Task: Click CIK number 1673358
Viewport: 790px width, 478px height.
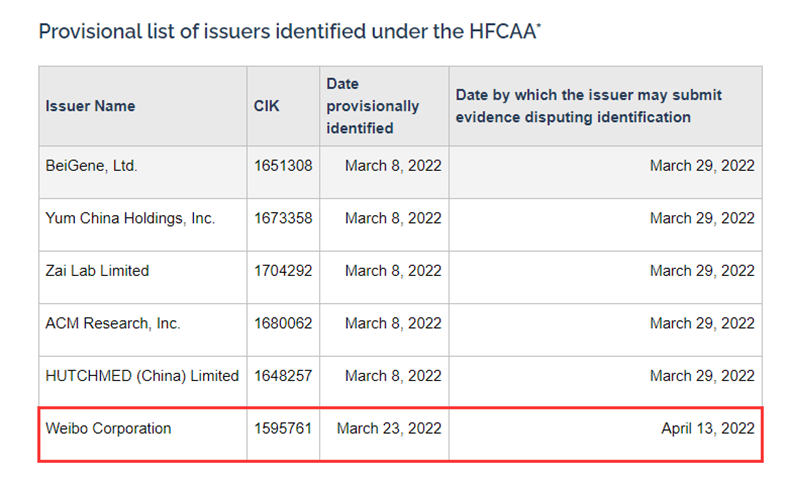Action: (x=283, y=218)
